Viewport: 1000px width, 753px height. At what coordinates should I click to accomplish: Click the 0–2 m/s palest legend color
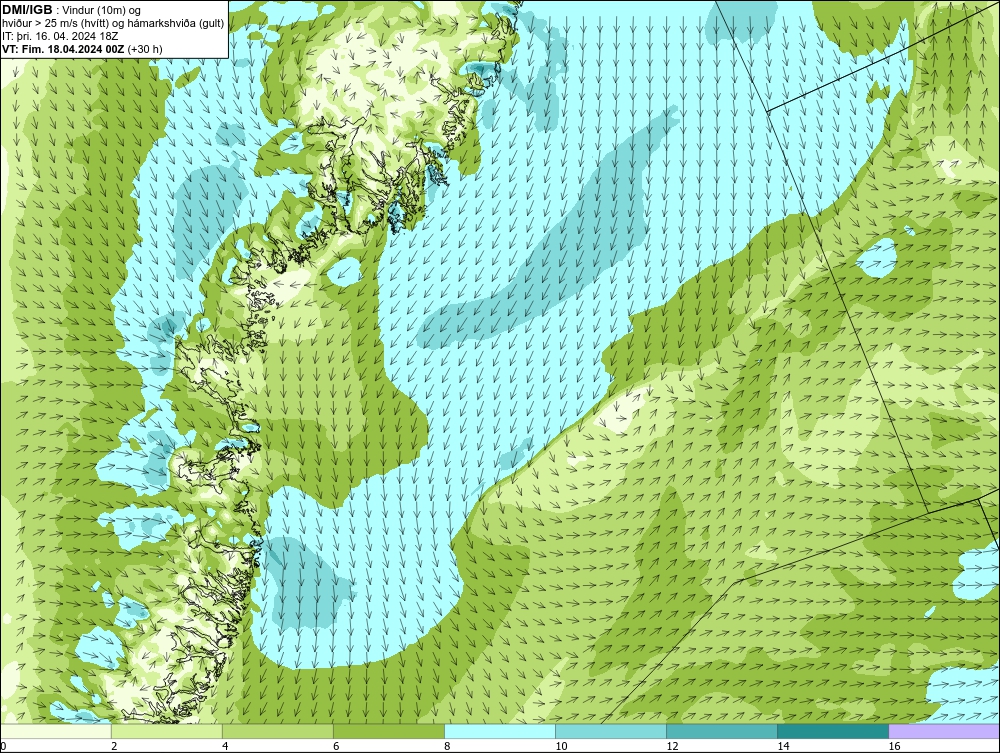pos(56,731)
